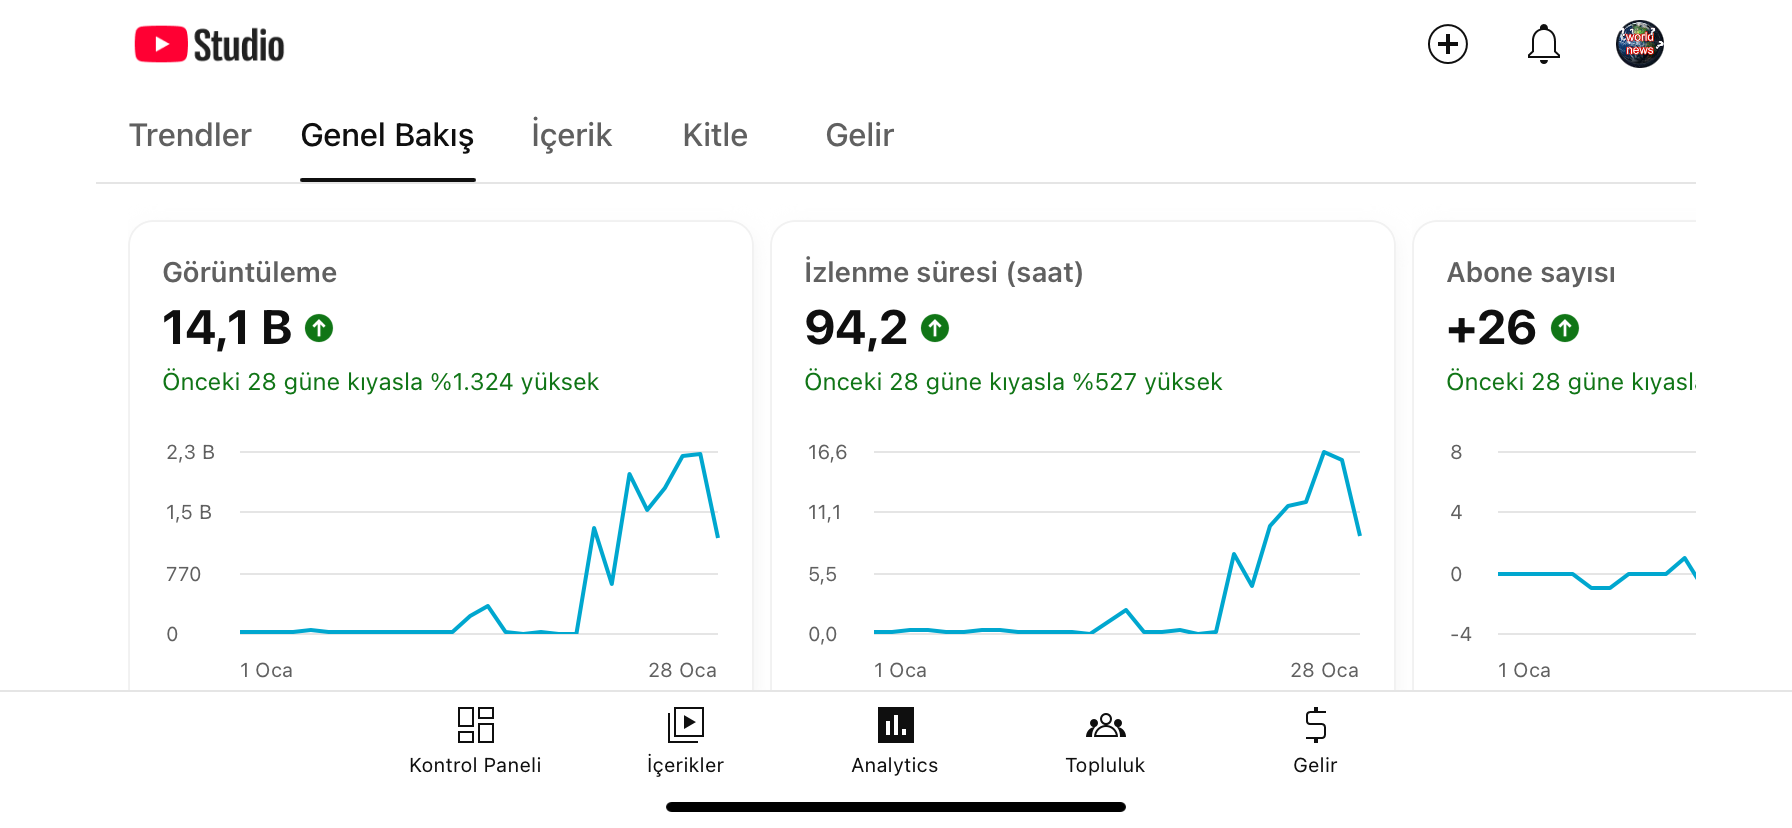The width and height of the screenshot is (1792, 828).
Task: Click the watch time line chart
Action: [x=1116, y=543]
